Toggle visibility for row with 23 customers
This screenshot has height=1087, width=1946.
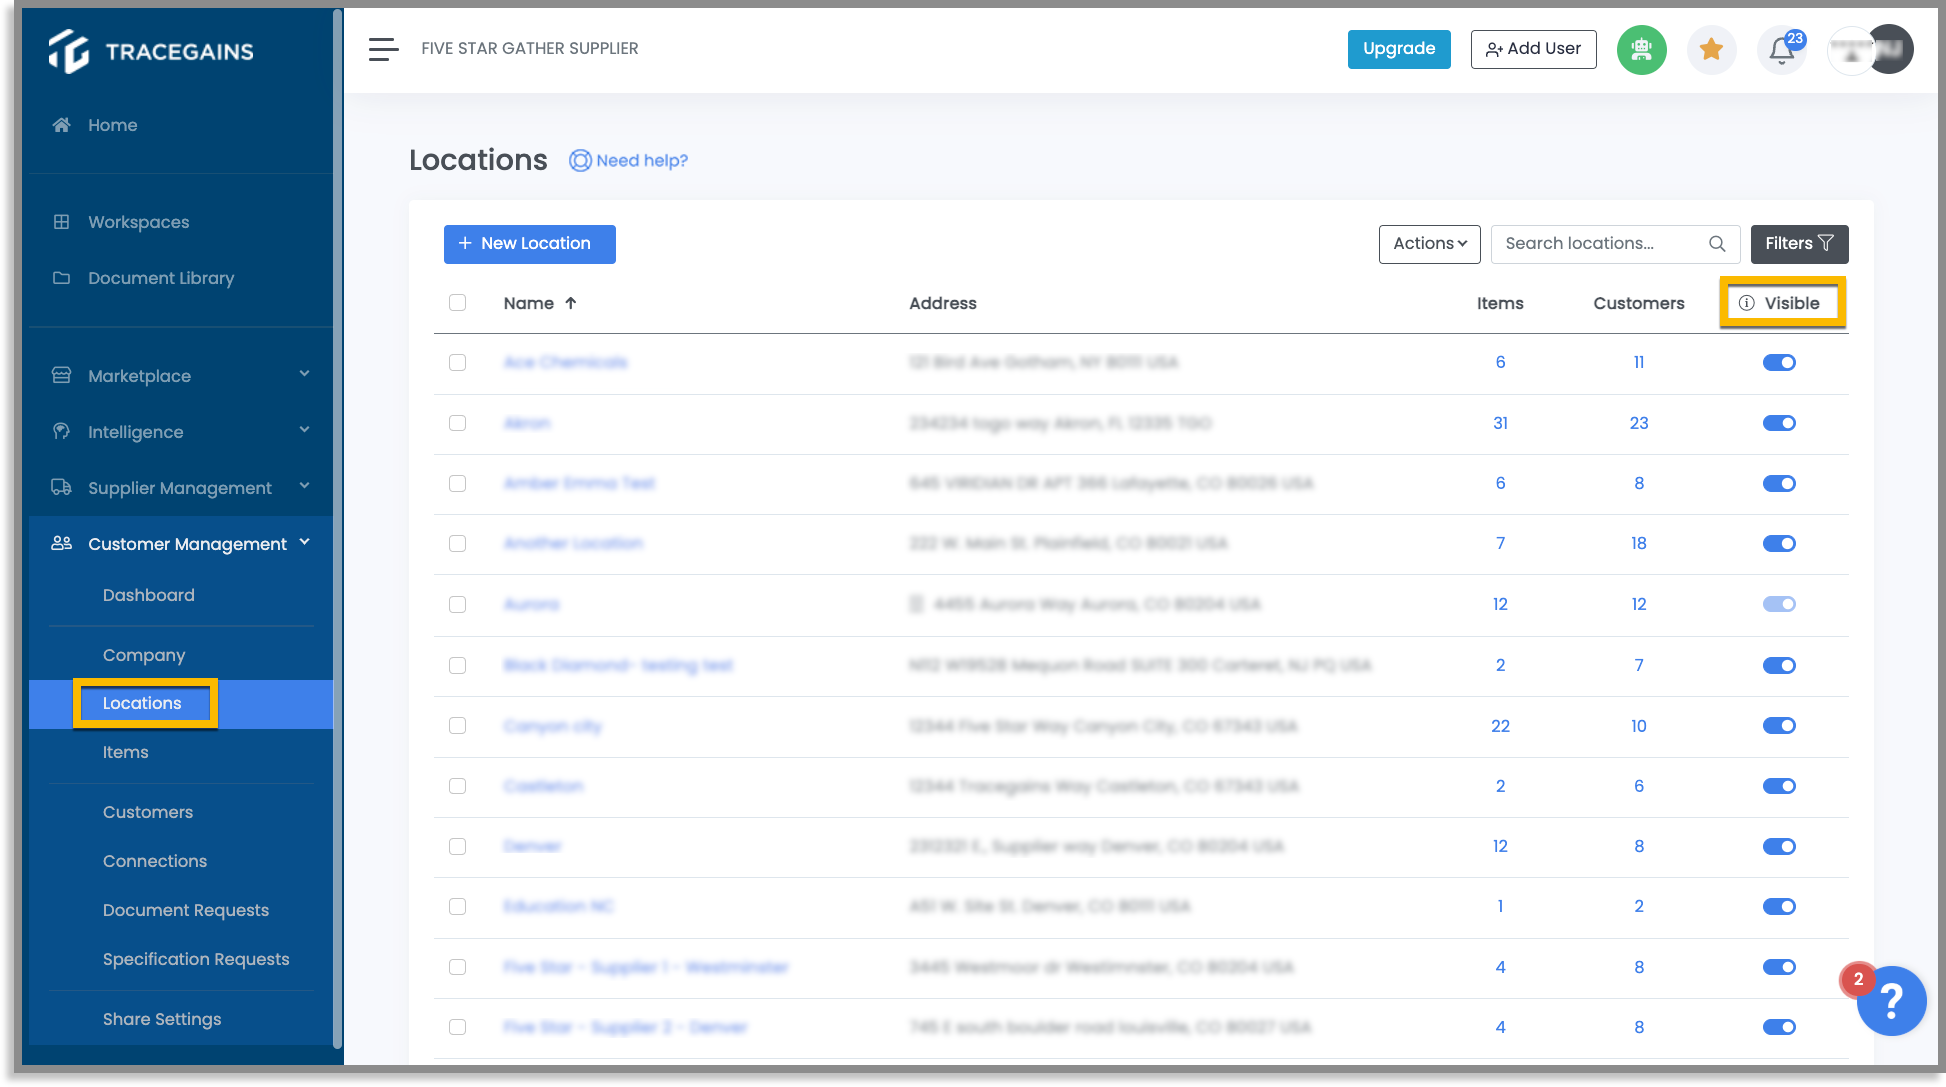1779,423
